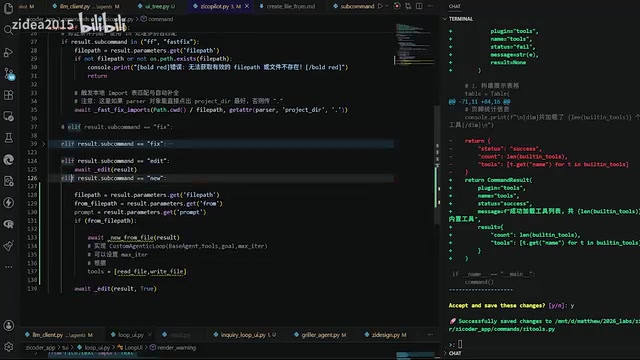The image size is (640, 360).
Task: Run the Python file with play button
Action: click(x=380, y=6)
